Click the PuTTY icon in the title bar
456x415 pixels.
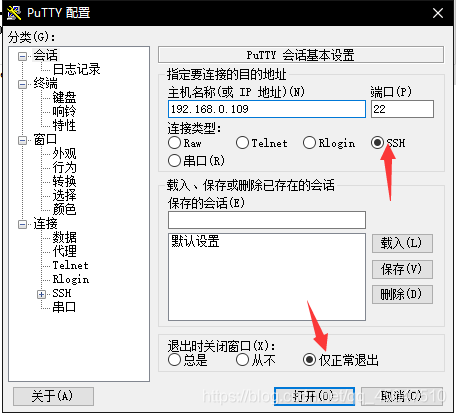pyautogui.click(x=14, y=13)
